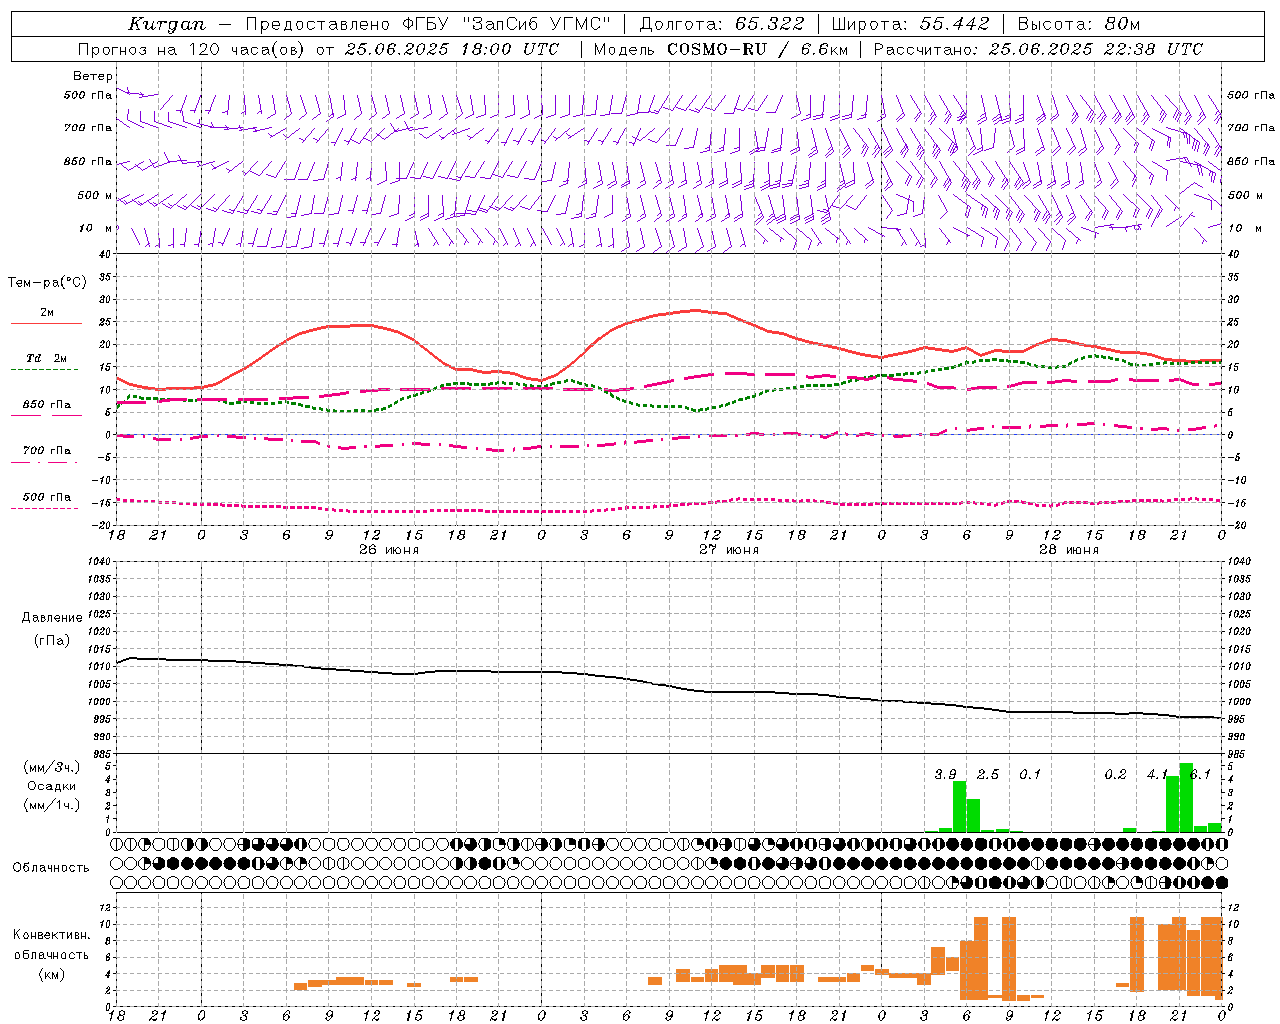Click the Осадки panel label

[52, 786]
